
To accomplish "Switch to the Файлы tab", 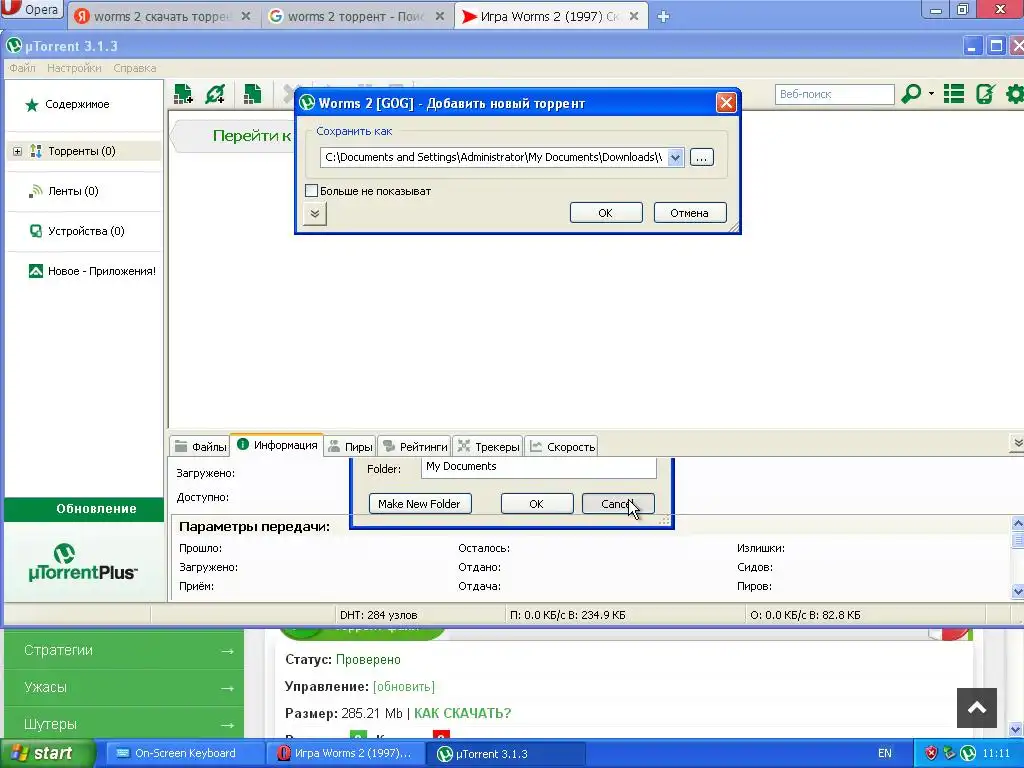I will tap(200, 447).
